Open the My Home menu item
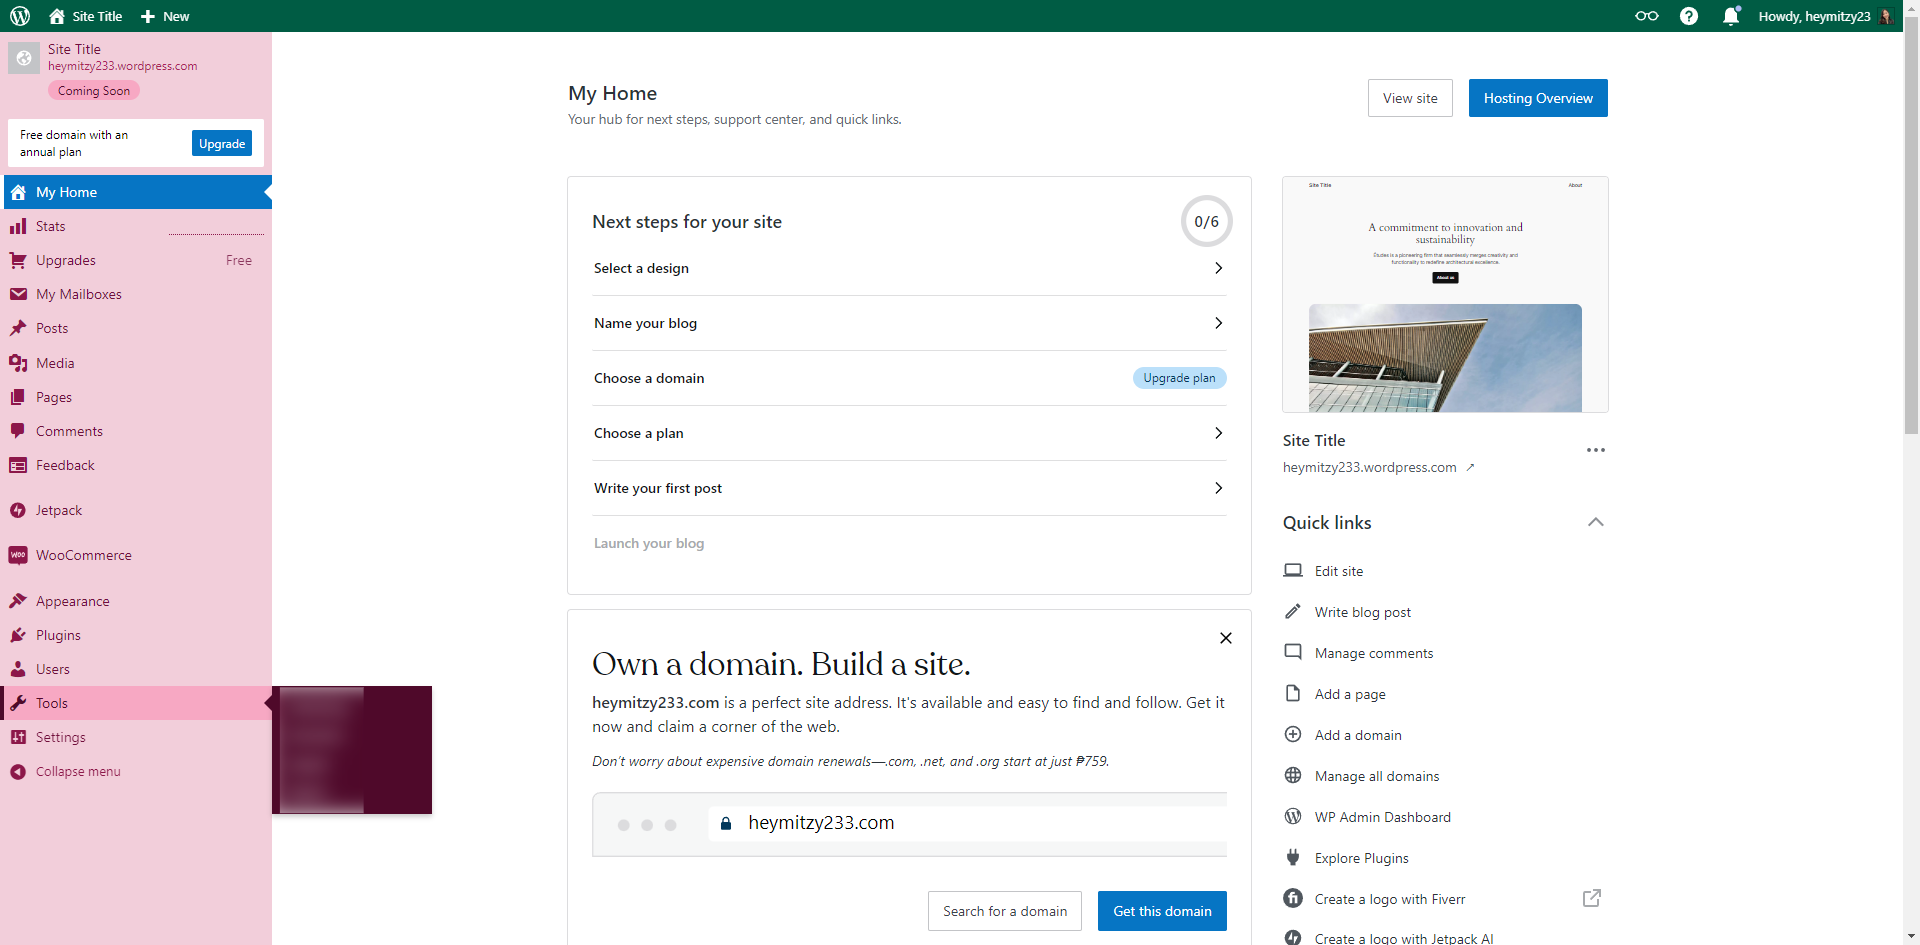The image size is (1920, 945). (x=138, y=192)
